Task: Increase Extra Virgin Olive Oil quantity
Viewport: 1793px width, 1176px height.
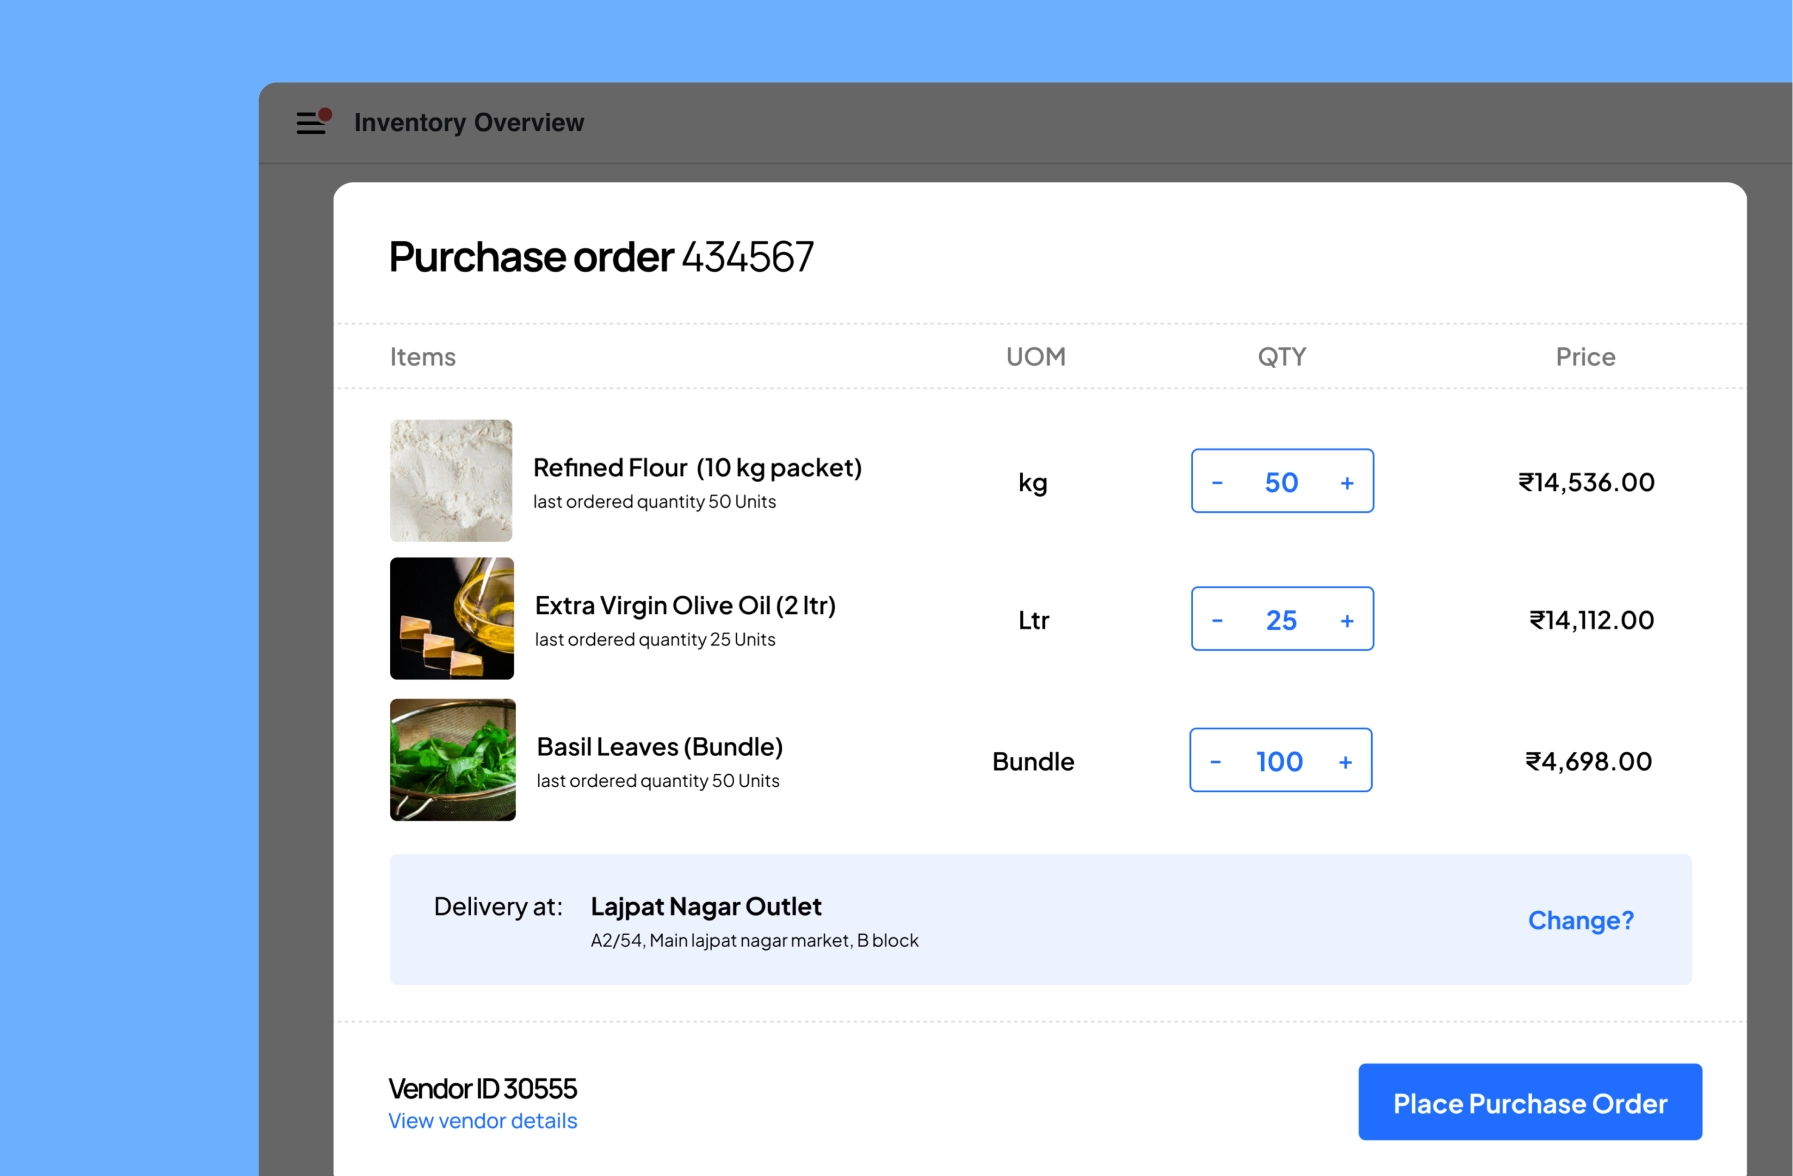Action: click(1347, 621)
